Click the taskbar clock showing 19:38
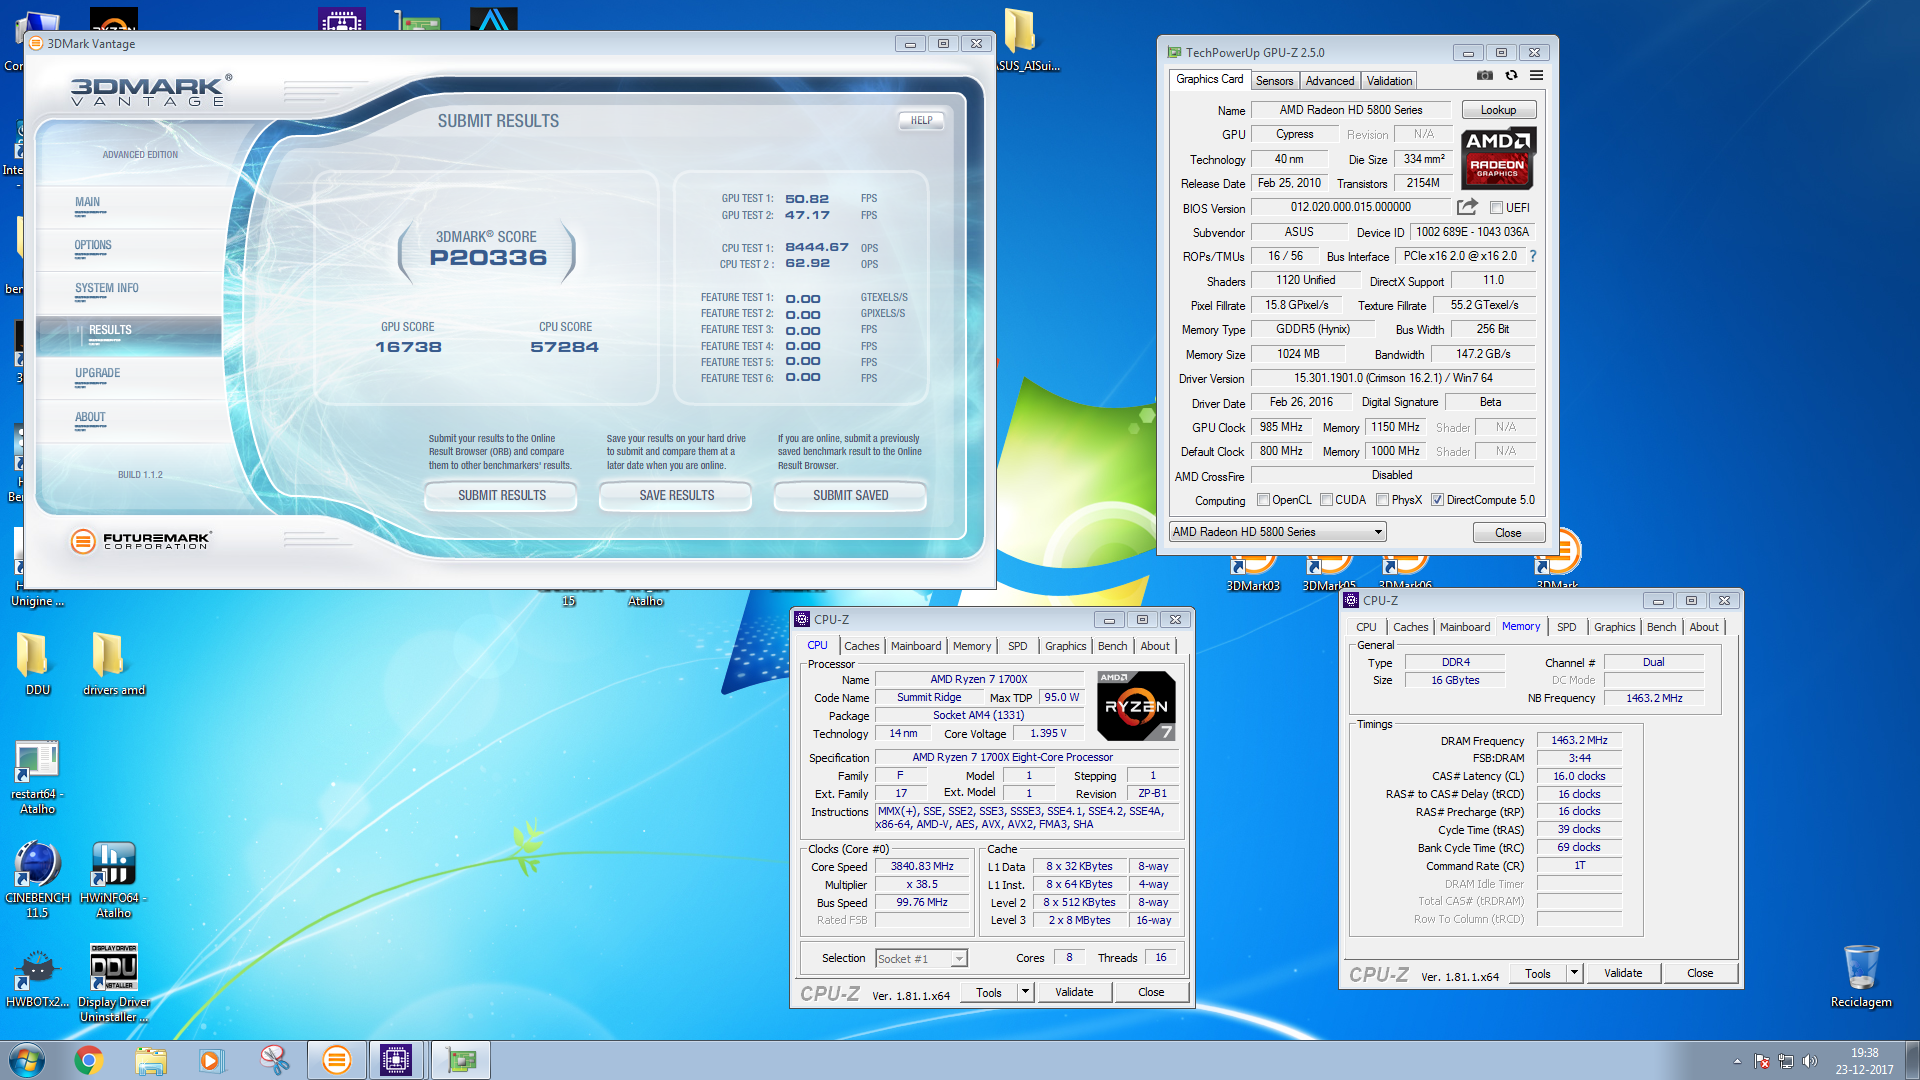This screenshot has width=1920, height=1080. pos(1864,1060)
